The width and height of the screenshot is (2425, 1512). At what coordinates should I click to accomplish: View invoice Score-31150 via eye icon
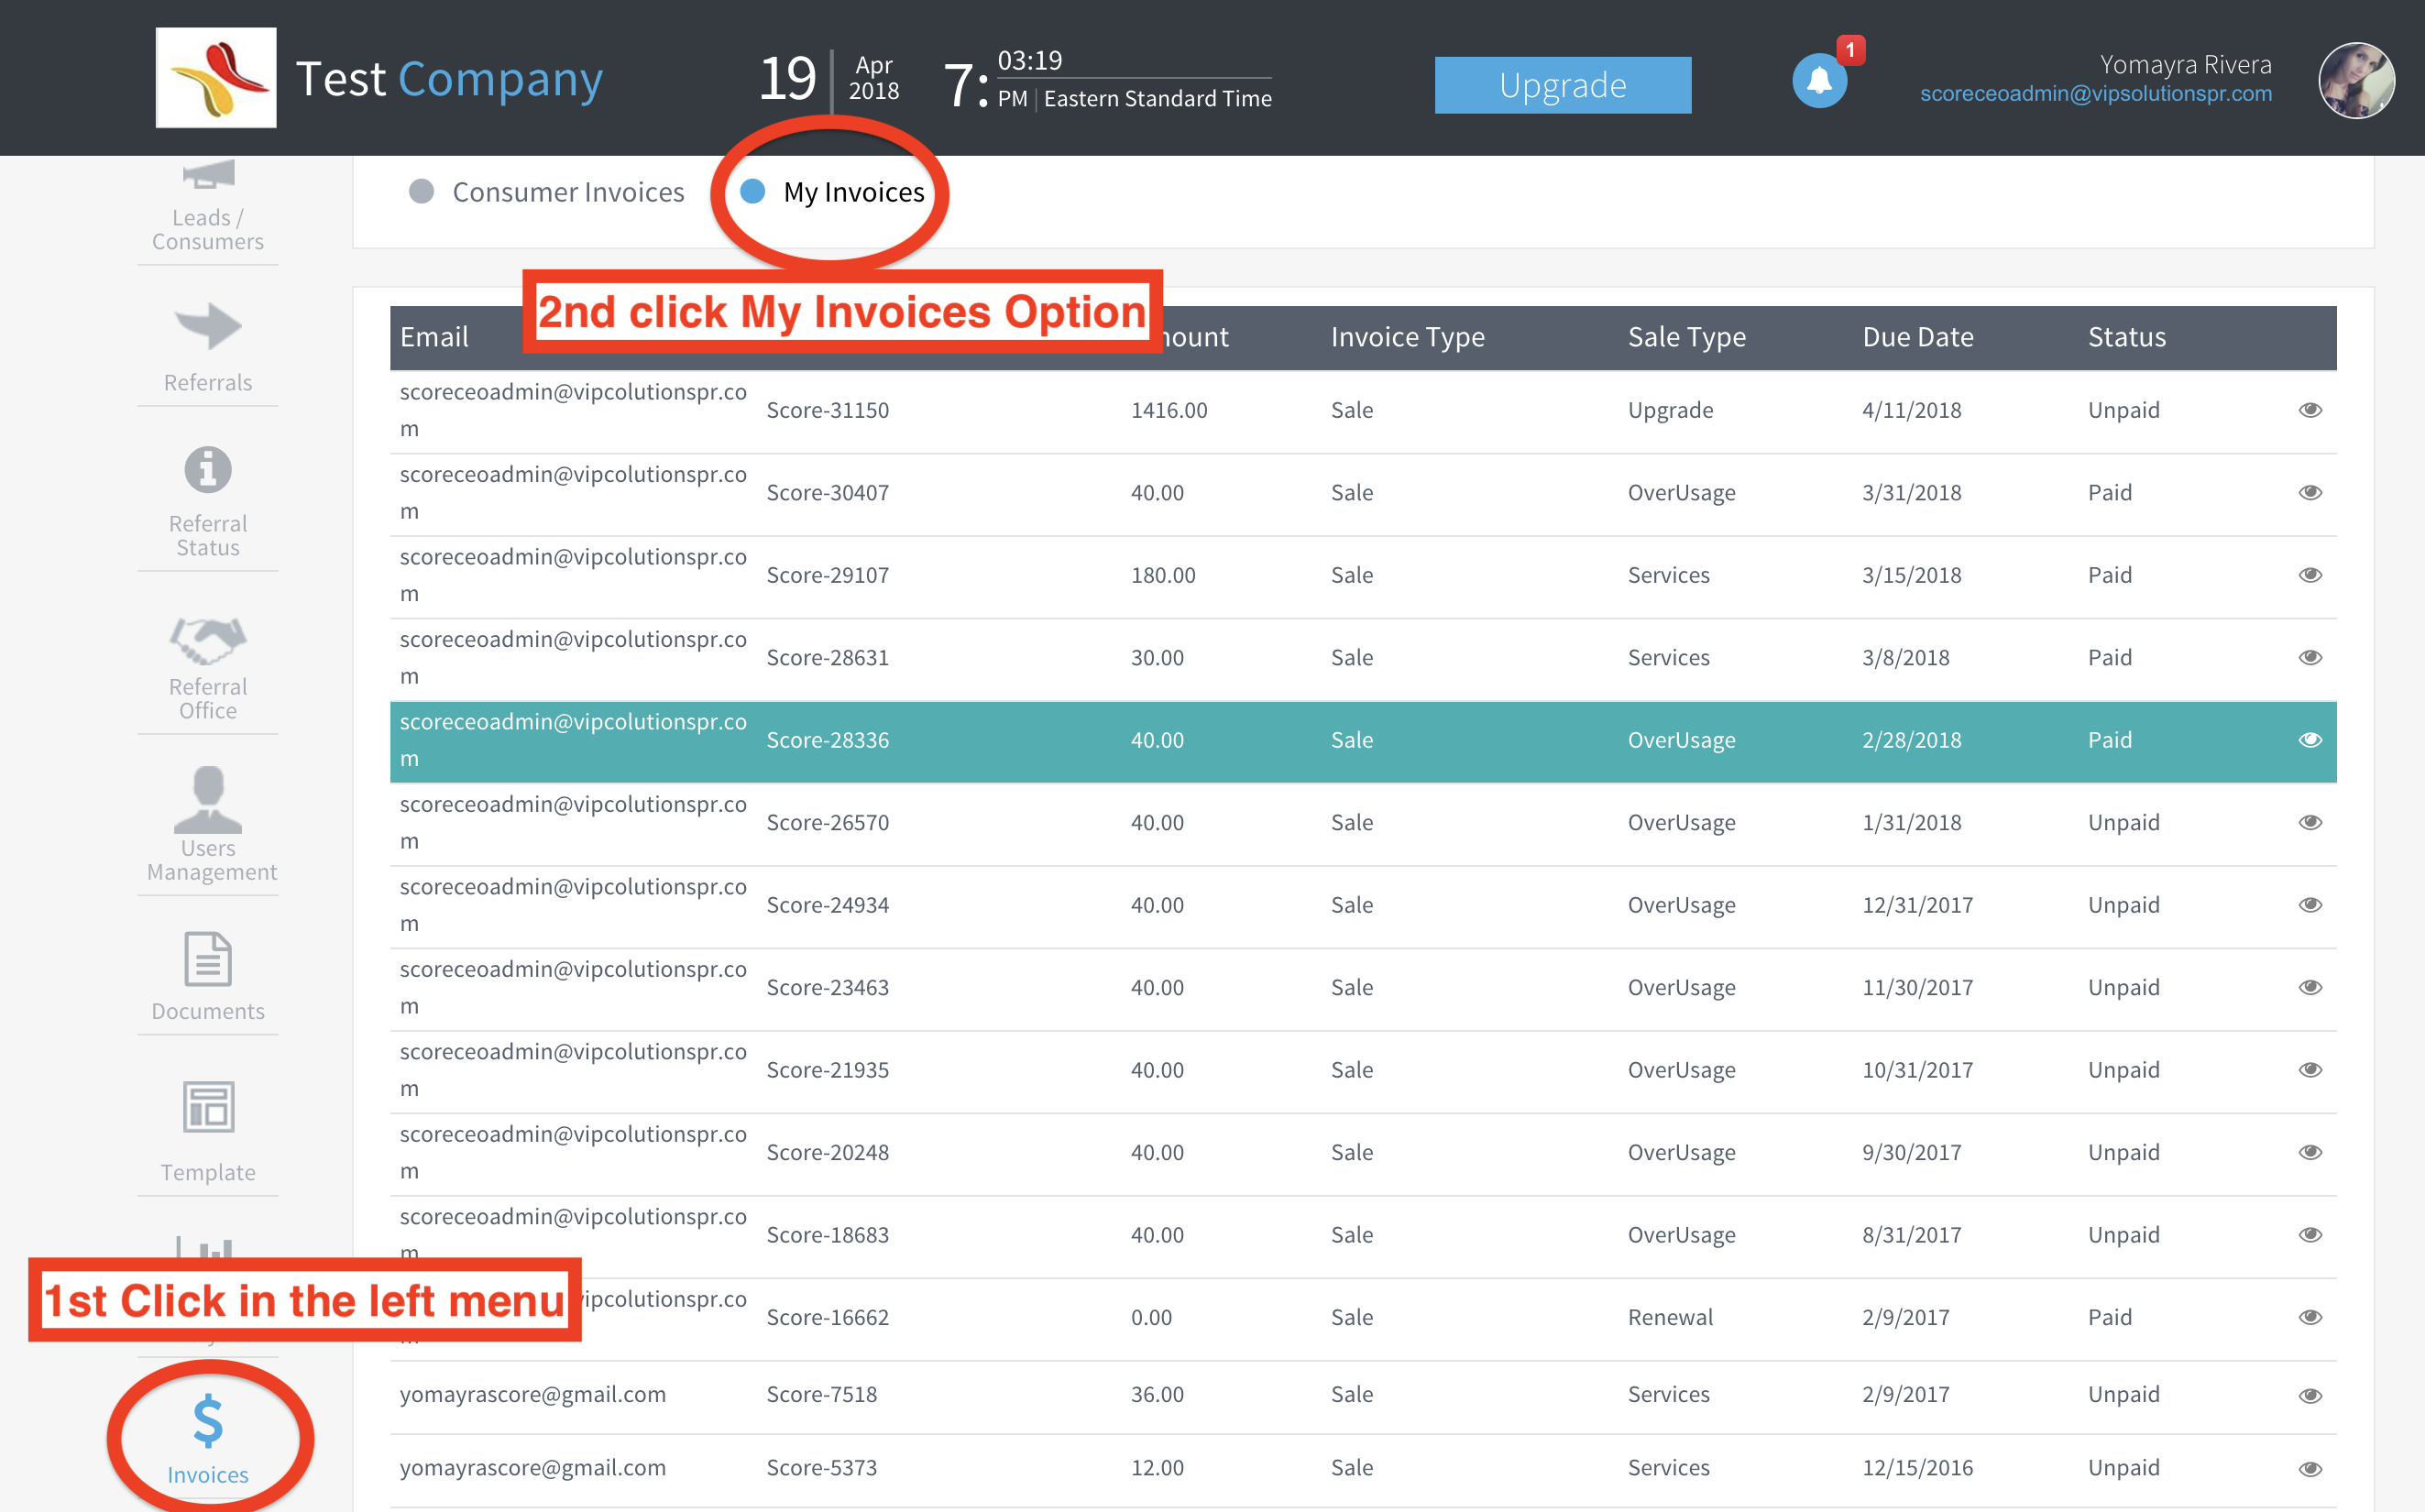[x=2309, y=410]
